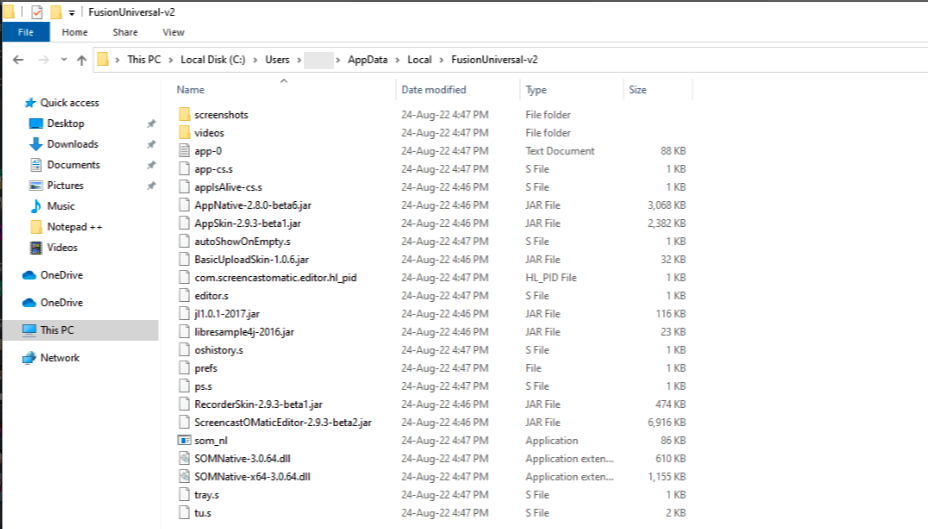
Task: Open the recent locations dropdown arrow
Action: pos(62,60)
